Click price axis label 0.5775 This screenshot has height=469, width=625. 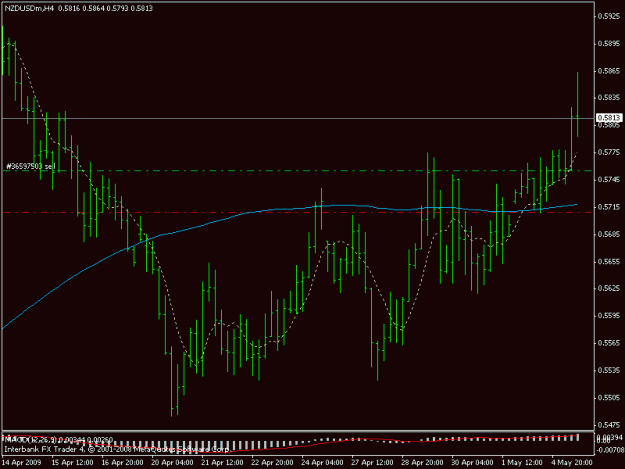609,153
